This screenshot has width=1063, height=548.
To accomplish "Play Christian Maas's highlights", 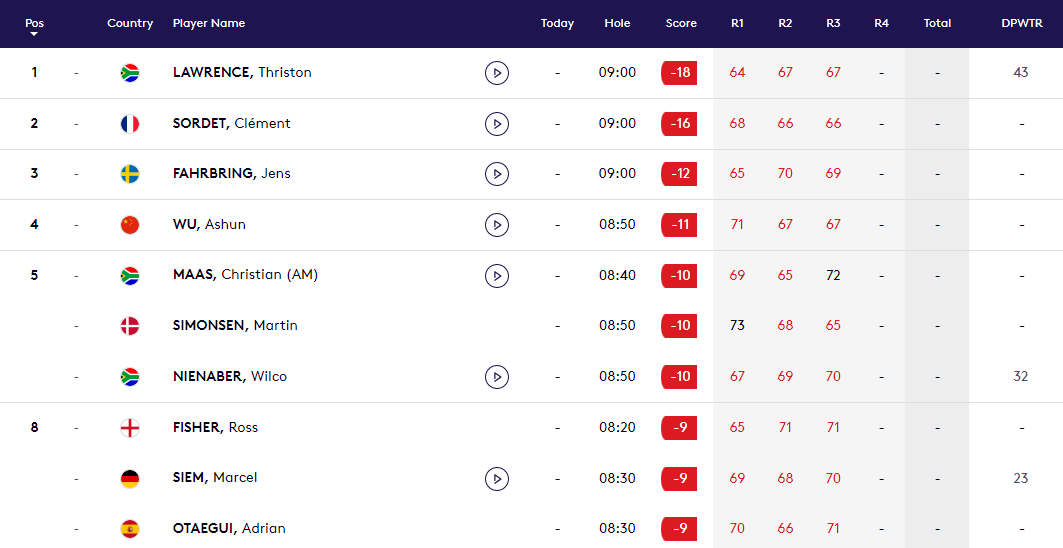I will point(497,275).
